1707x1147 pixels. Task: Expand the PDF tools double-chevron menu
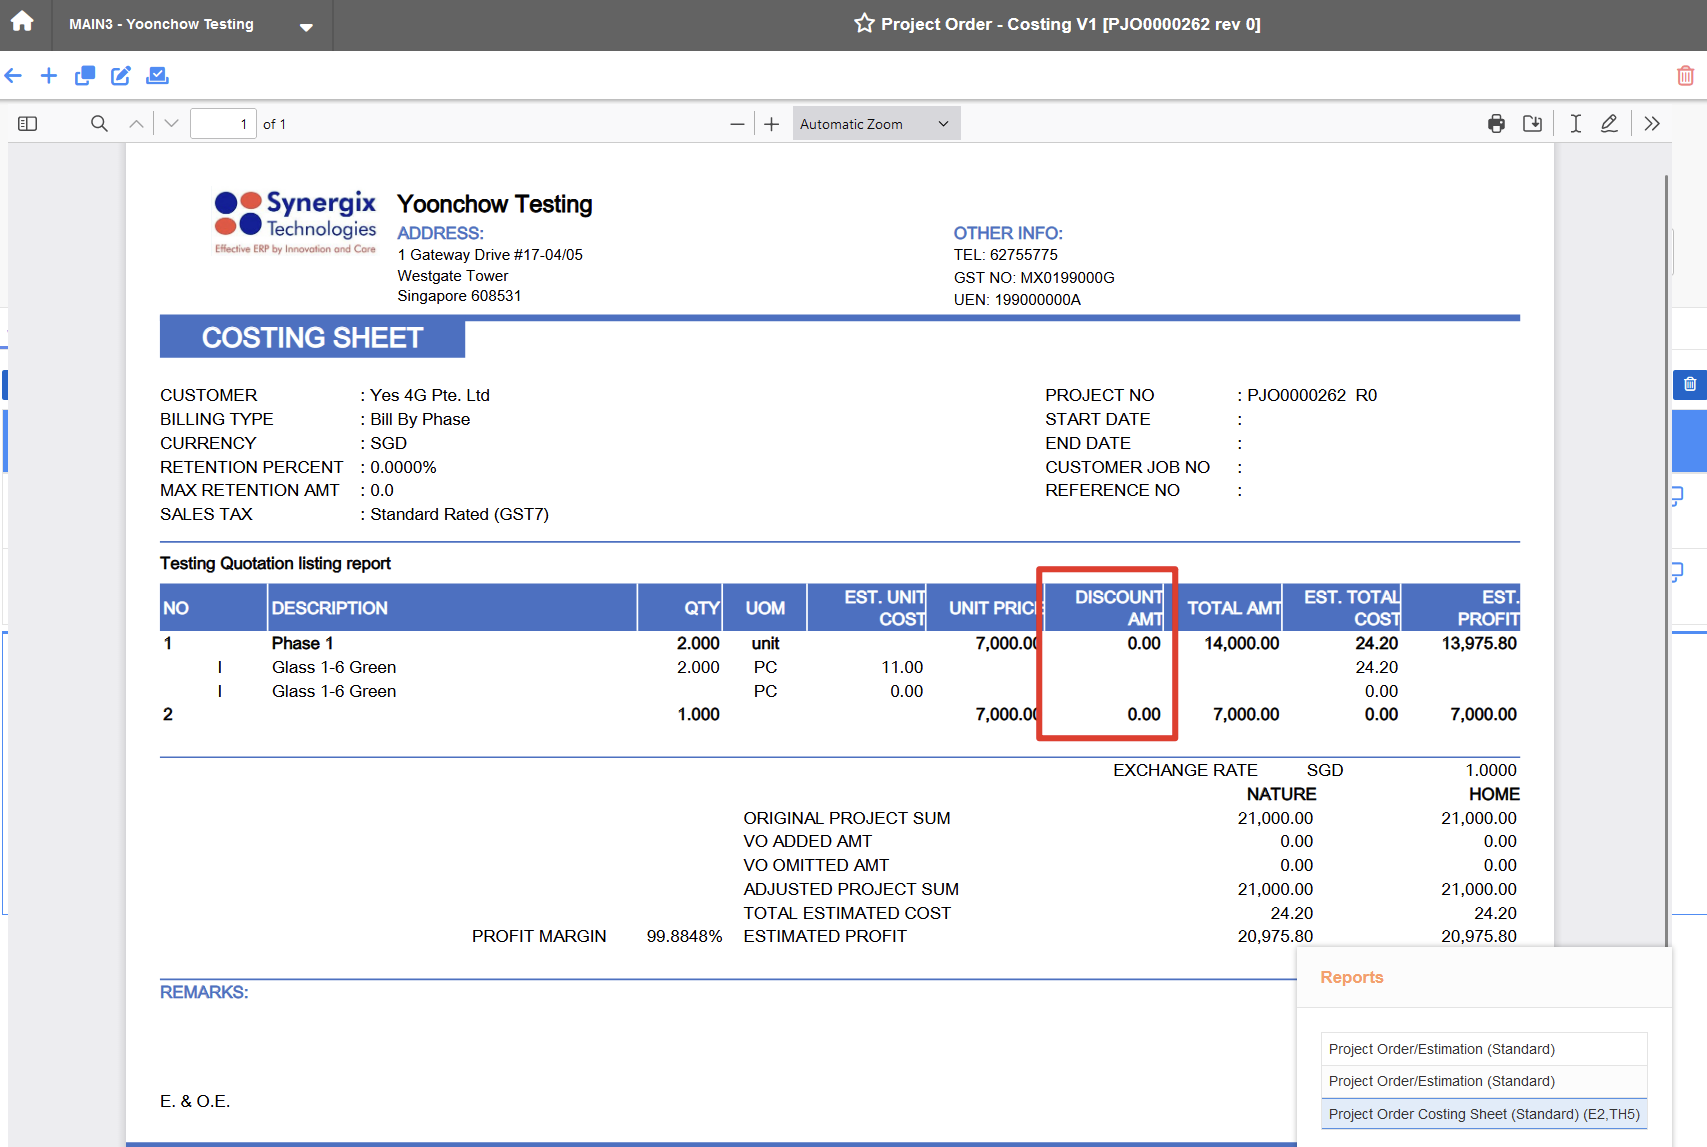(1652, 124)
